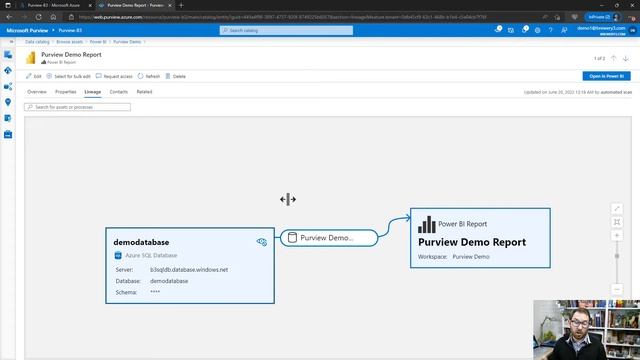Open the third sidebar icon (data estate insights)
The image size is (640, 360).
[8, 87]
